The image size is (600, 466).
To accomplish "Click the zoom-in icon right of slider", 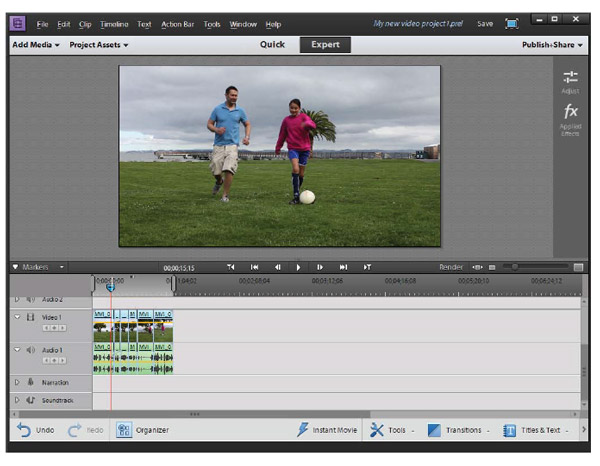I will (578, 267).
